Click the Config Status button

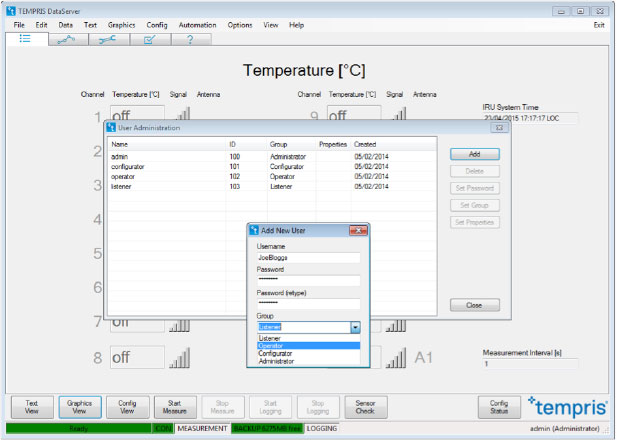click(498, 406)
